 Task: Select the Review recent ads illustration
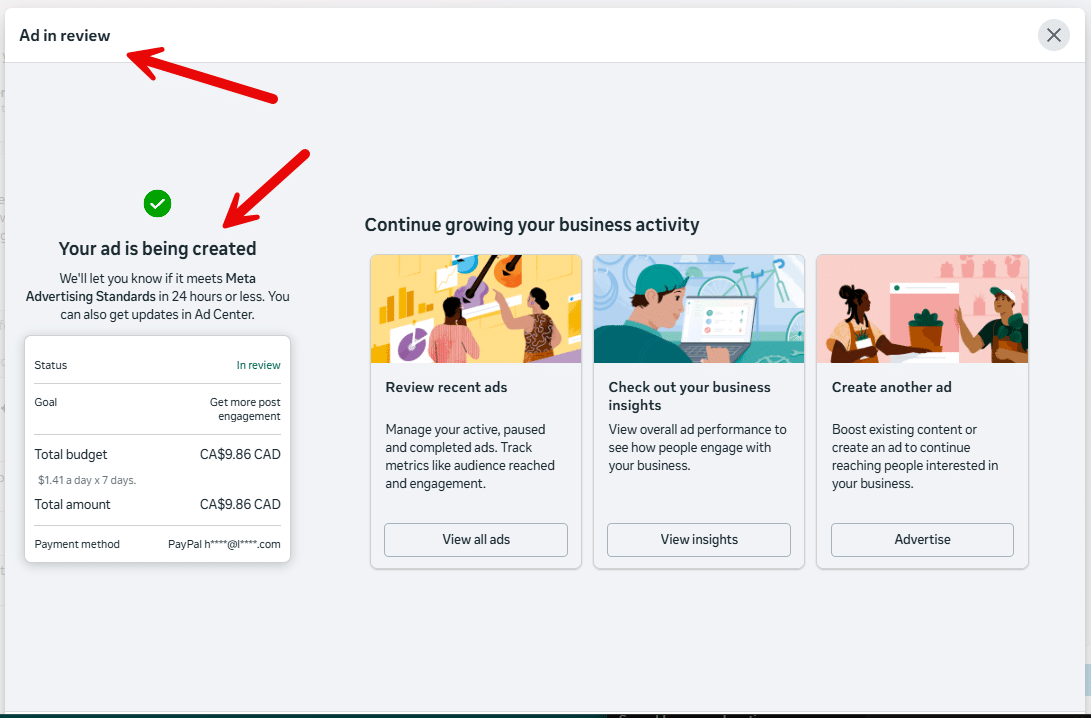pyautogui.click(x=476, y=309)
